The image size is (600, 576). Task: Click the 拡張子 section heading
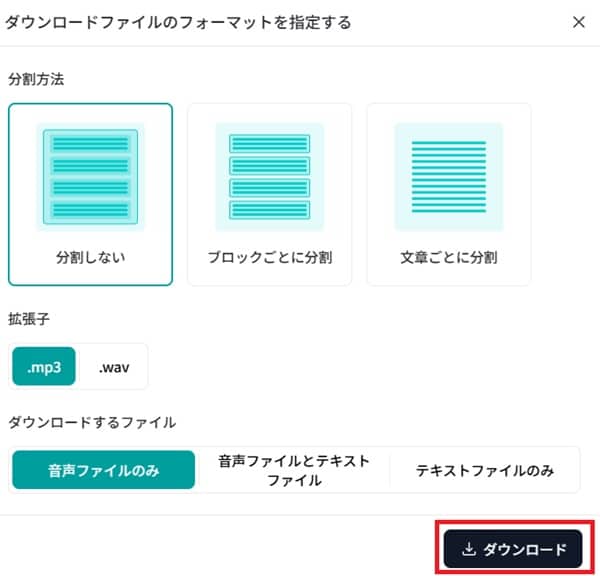click(29, 318)
